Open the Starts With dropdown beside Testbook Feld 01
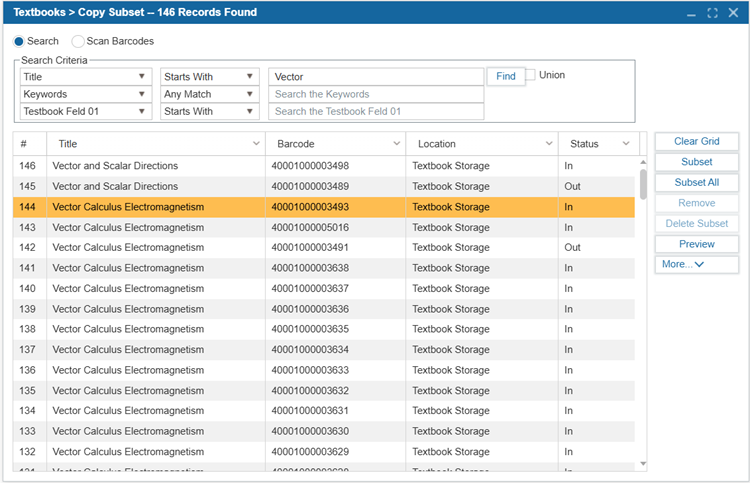 (210, 111)
